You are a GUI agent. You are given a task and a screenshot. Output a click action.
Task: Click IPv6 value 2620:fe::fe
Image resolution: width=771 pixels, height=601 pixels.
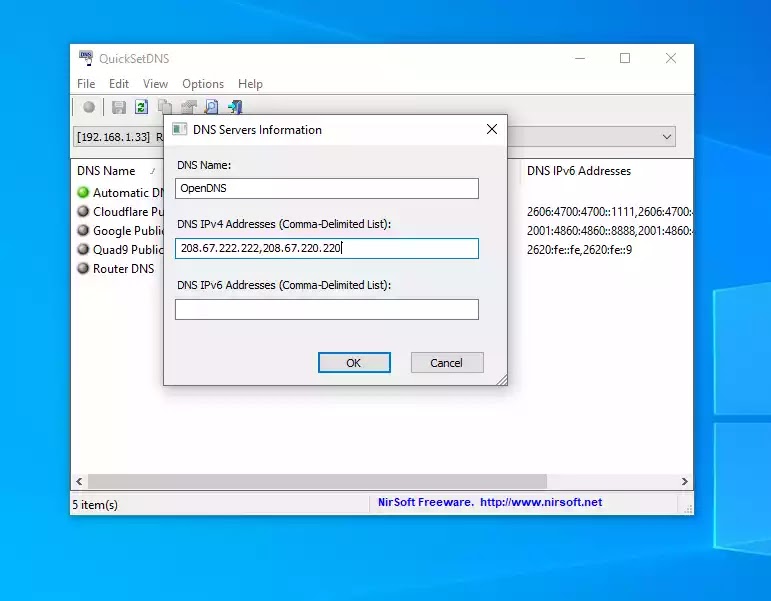click(553, 250)
